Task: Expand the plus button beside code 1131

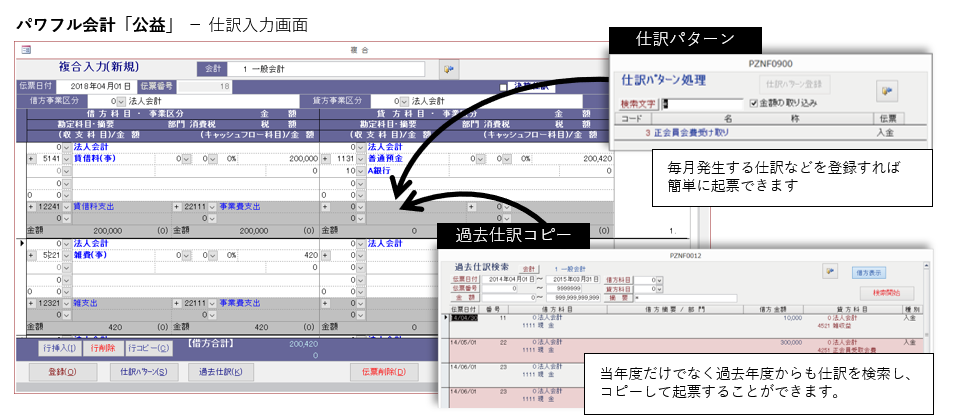Action: (325, 158)
